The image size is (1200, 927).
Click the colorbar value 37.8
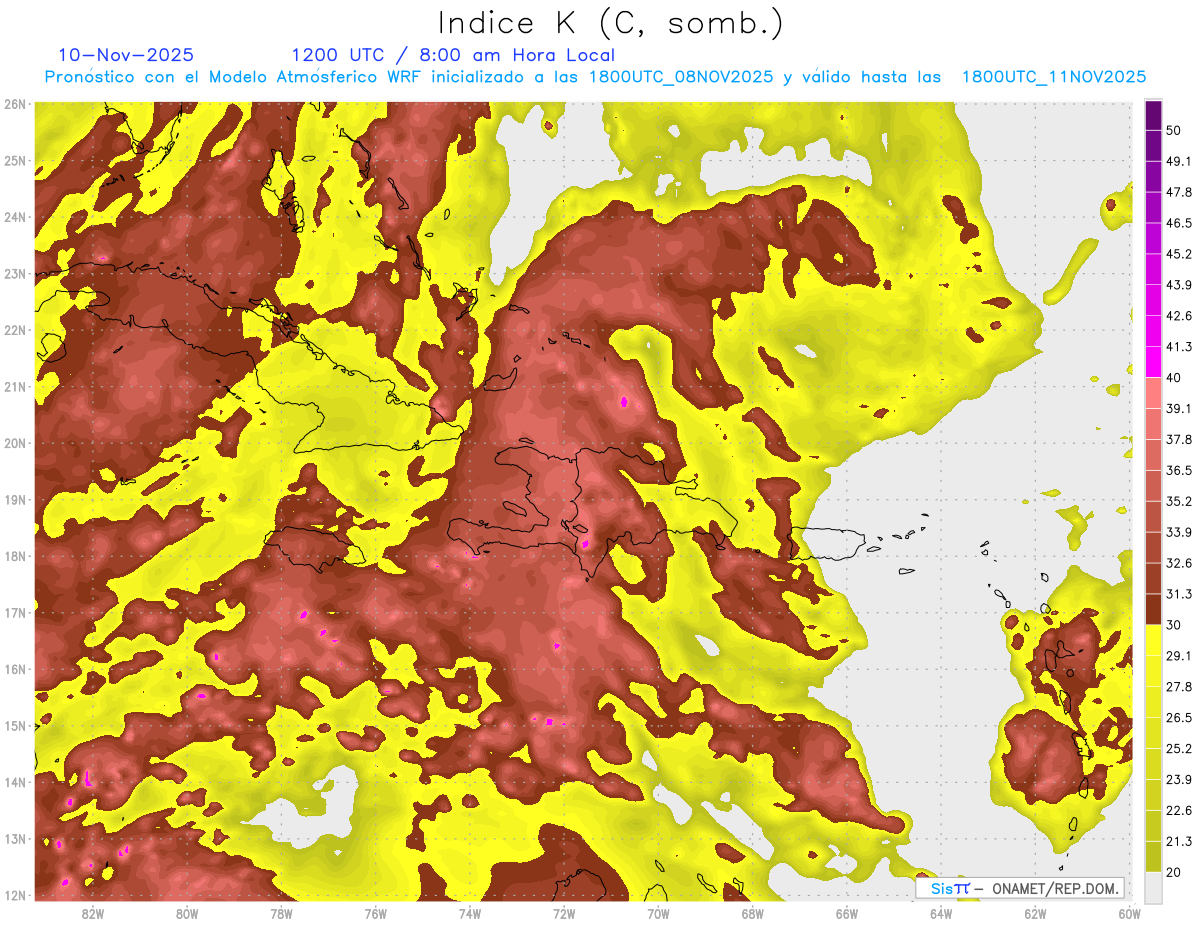[1179, 439]
